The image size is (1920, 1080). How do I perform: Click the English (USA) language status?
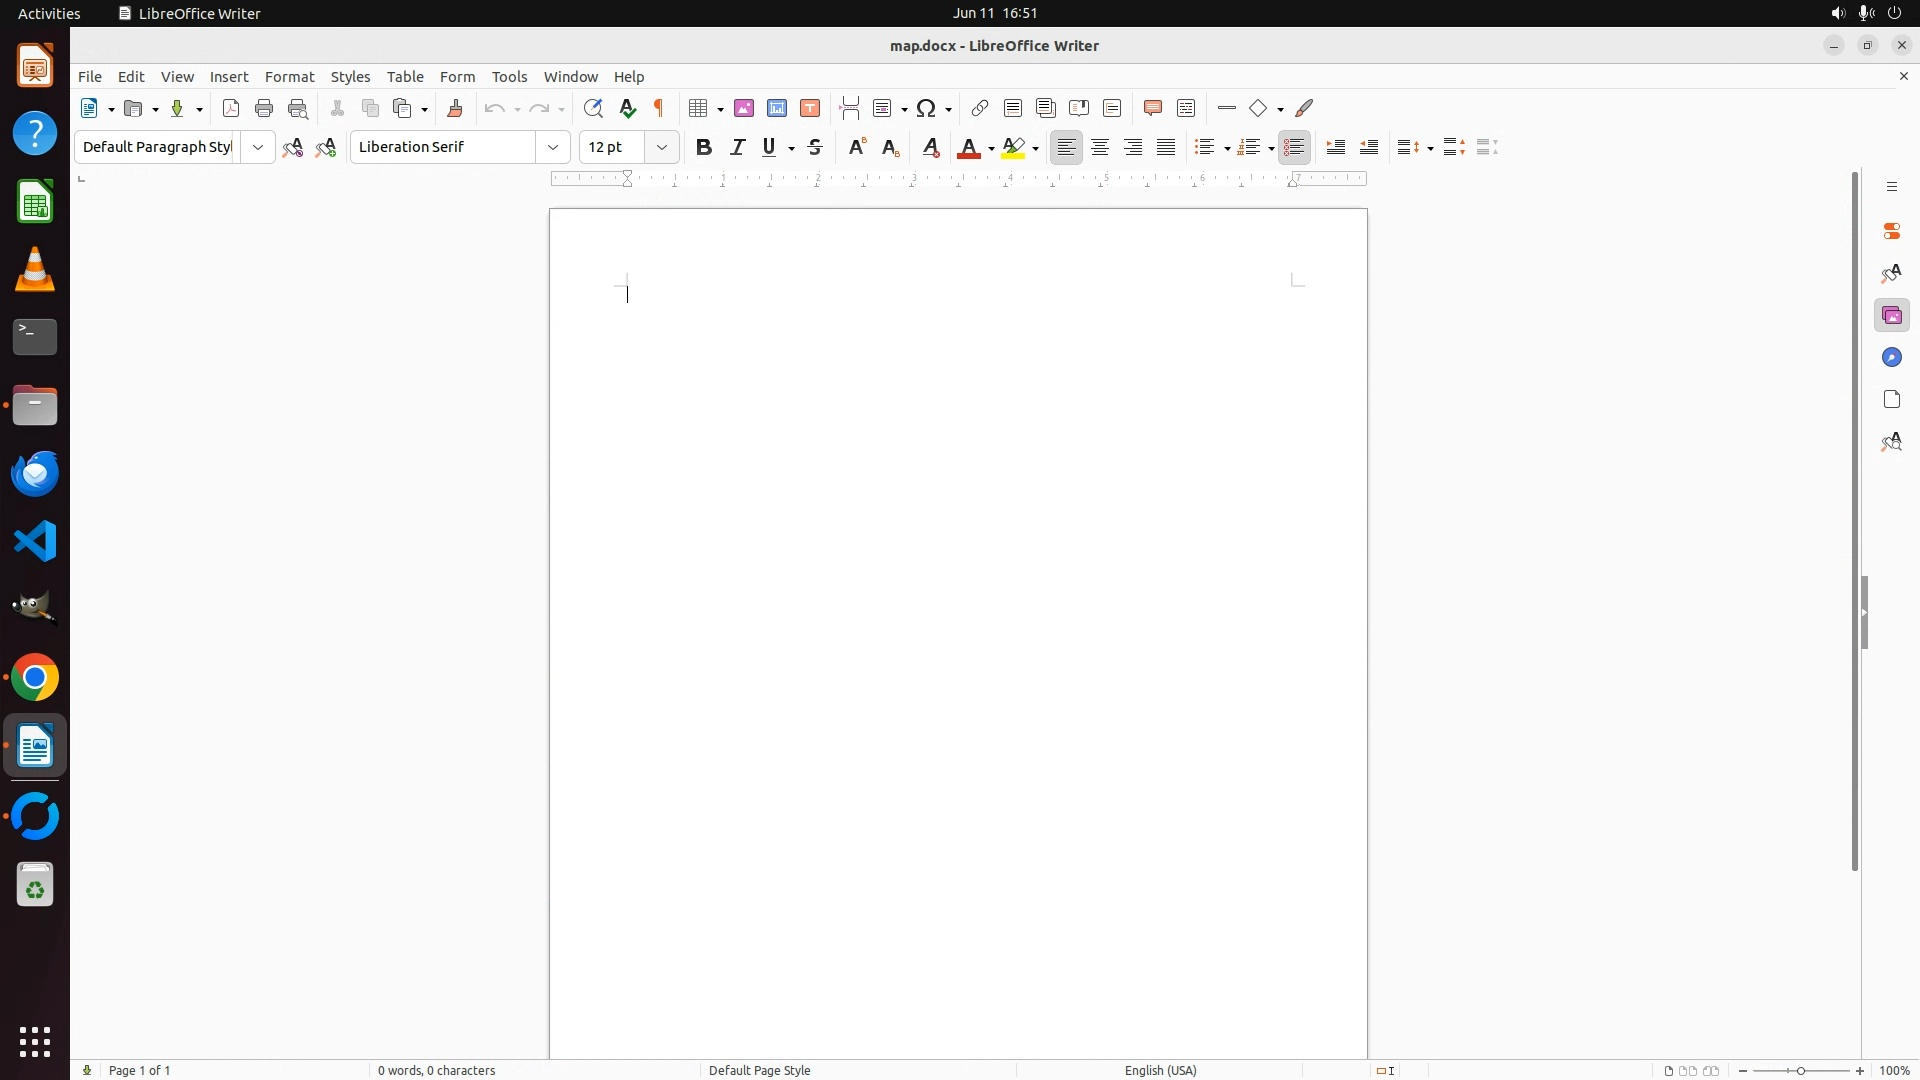(1160, 1070)
